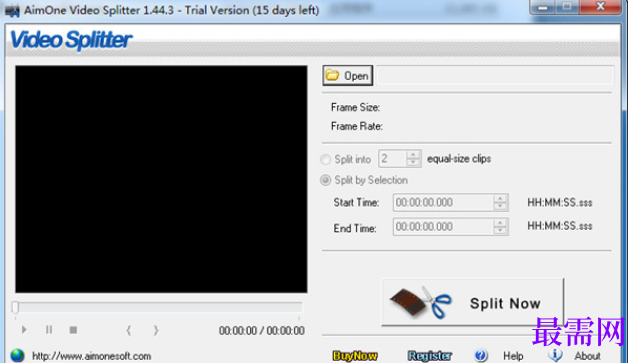Screen dimensions: 644x363
Task: Decrease Start Time with down arrow
Action: pyautogui.click(x=500, y=207)
